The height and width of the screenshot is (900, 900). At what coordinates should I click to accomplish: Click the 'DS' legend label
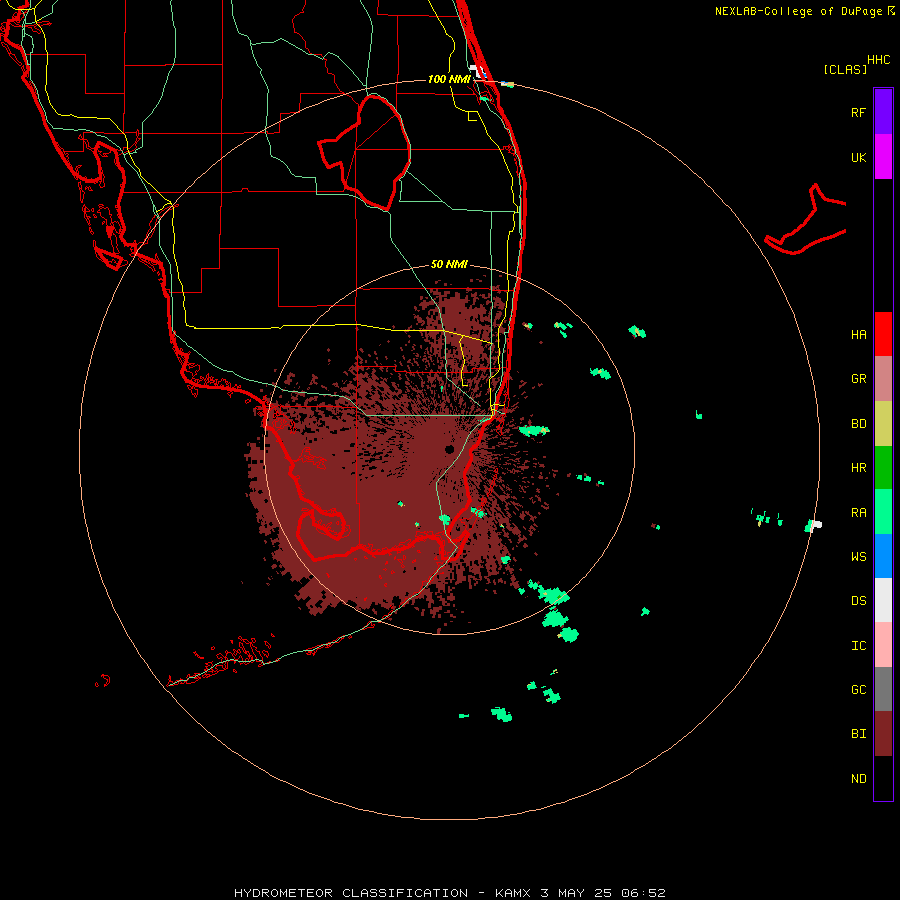point(858,601)
